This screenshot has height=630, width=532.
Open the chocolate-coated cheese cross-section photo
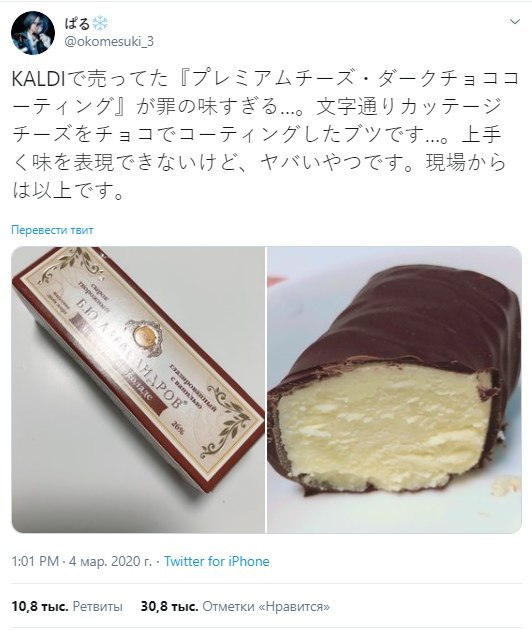pos(395,390)
